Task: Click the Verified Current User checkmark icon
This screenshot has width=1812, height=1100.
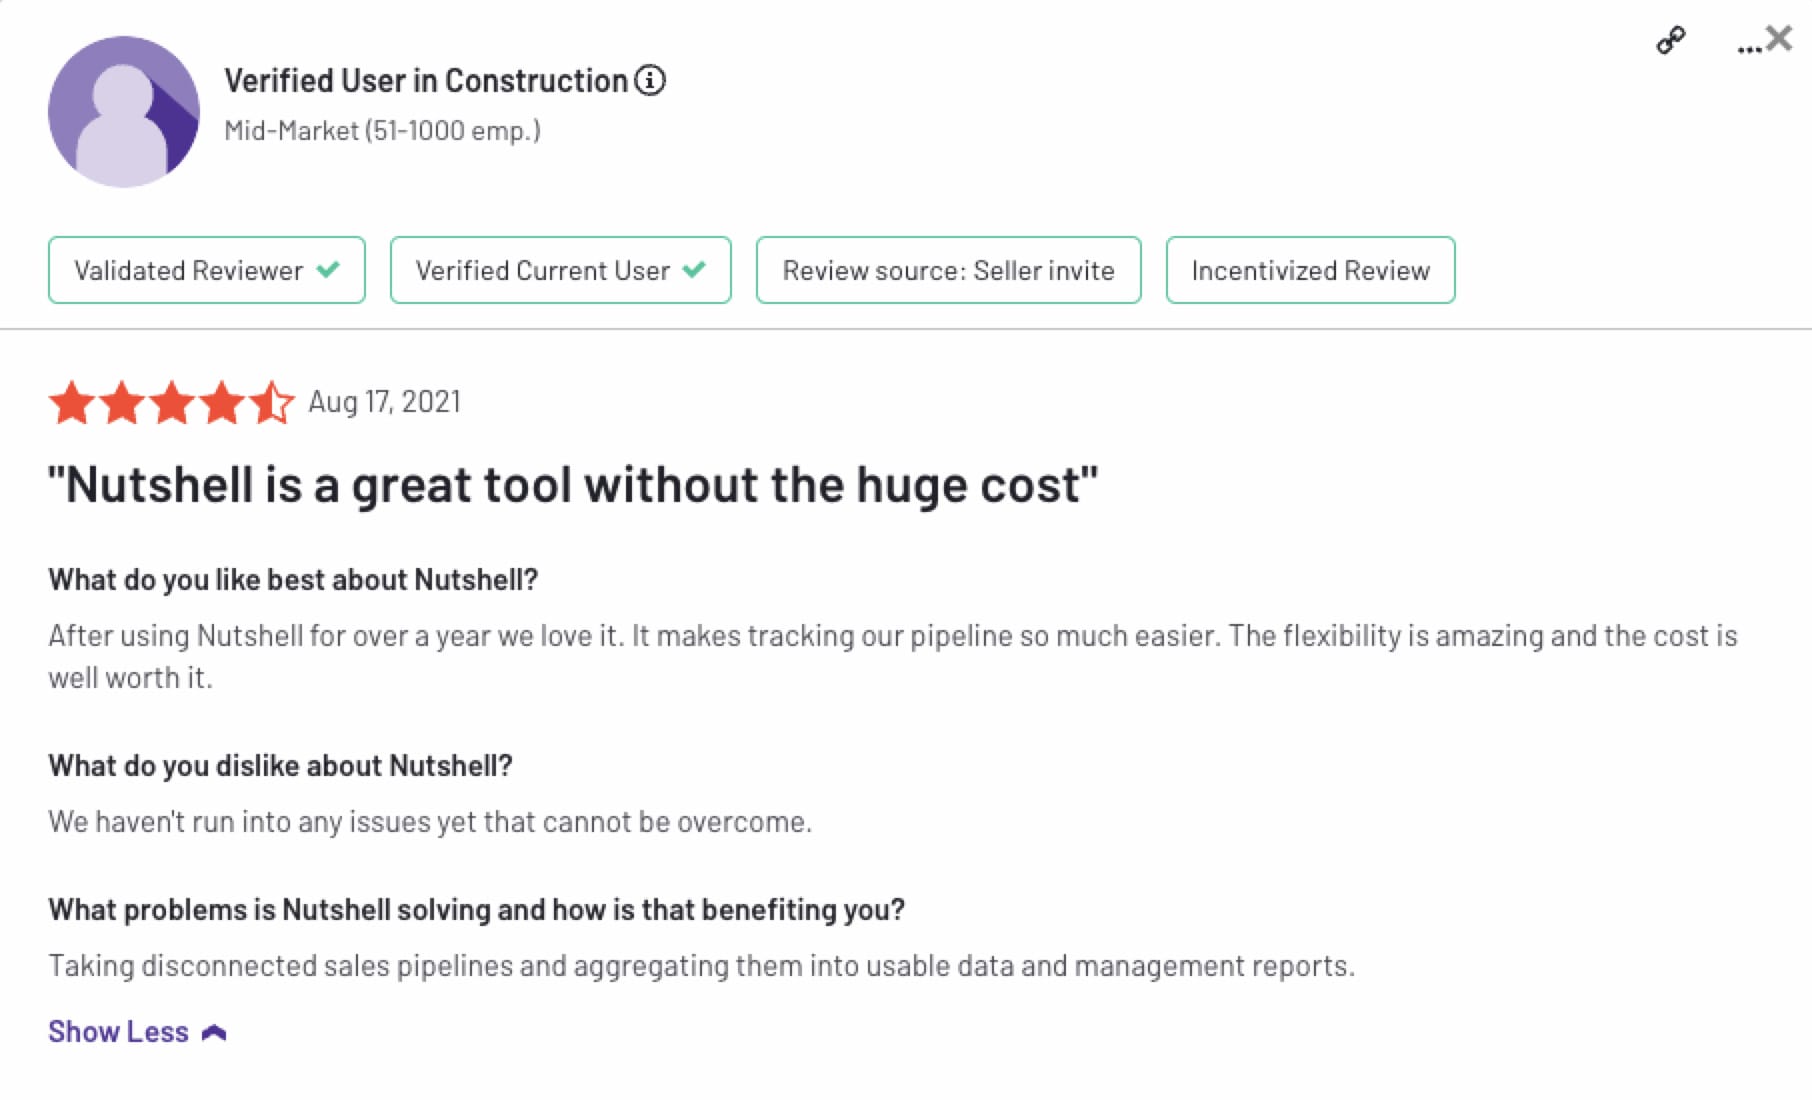Action: tap(694, 270)
